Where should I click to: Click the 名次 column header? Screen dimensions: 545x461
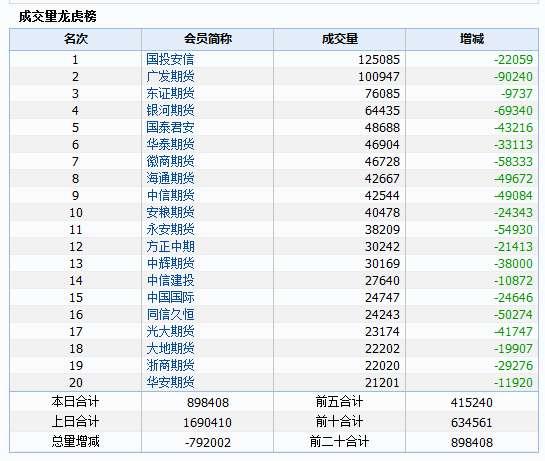pos(75,39)
